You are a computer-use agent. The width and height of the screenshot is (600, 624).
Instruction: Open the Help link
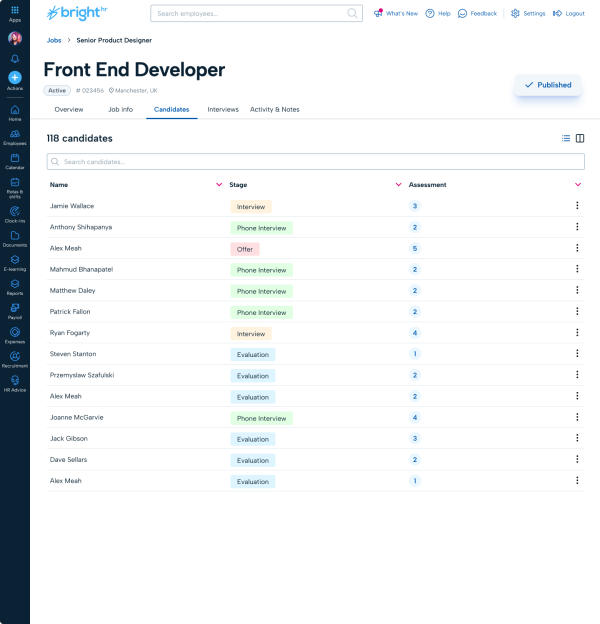(x=438, y=14)
